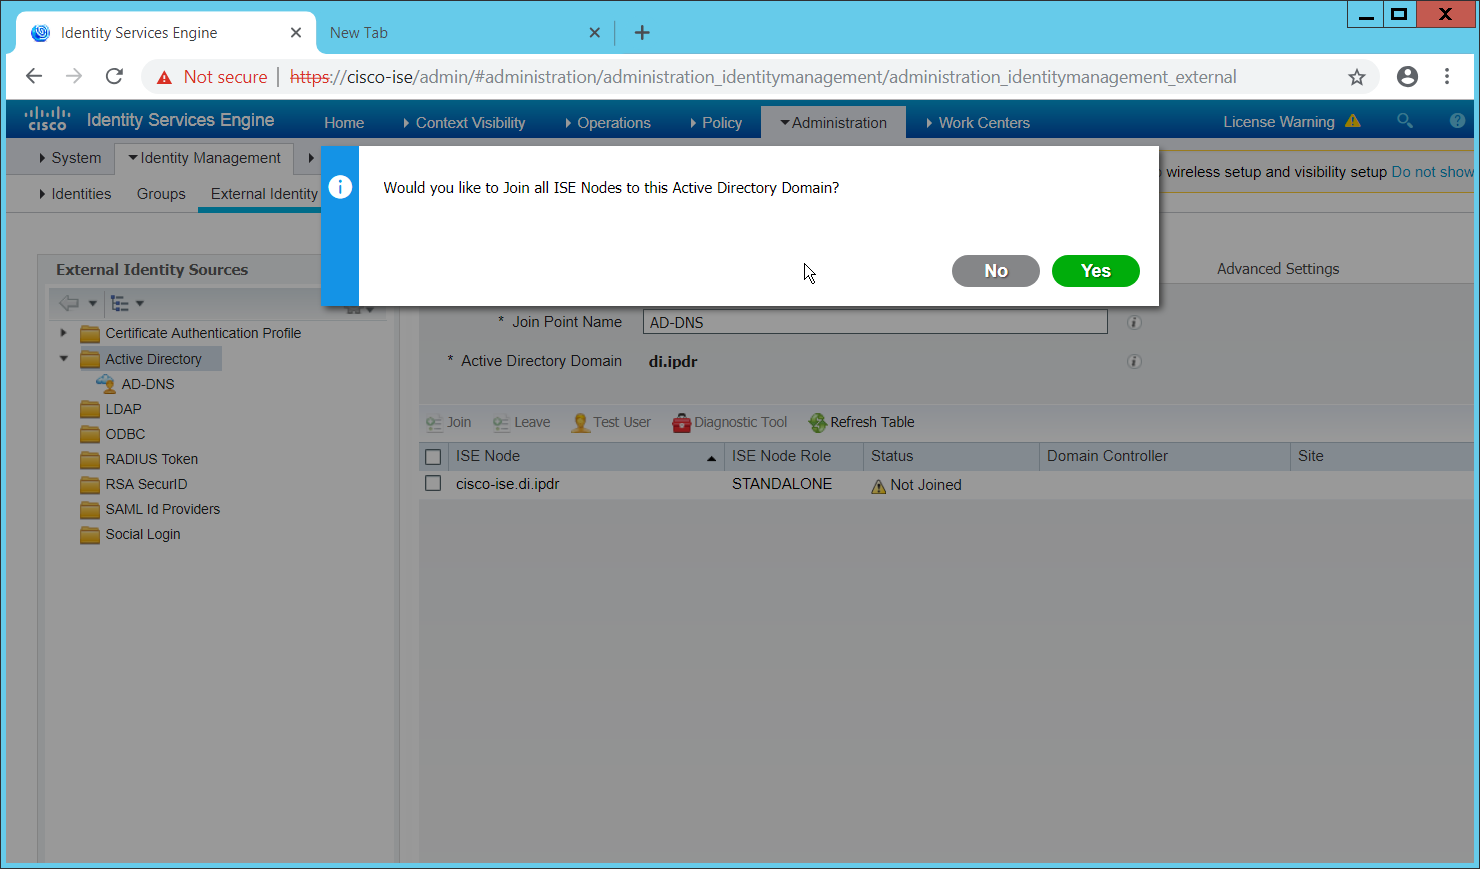
Task: Open the Chrome profile account icon
Action: tap(1407, 77)
